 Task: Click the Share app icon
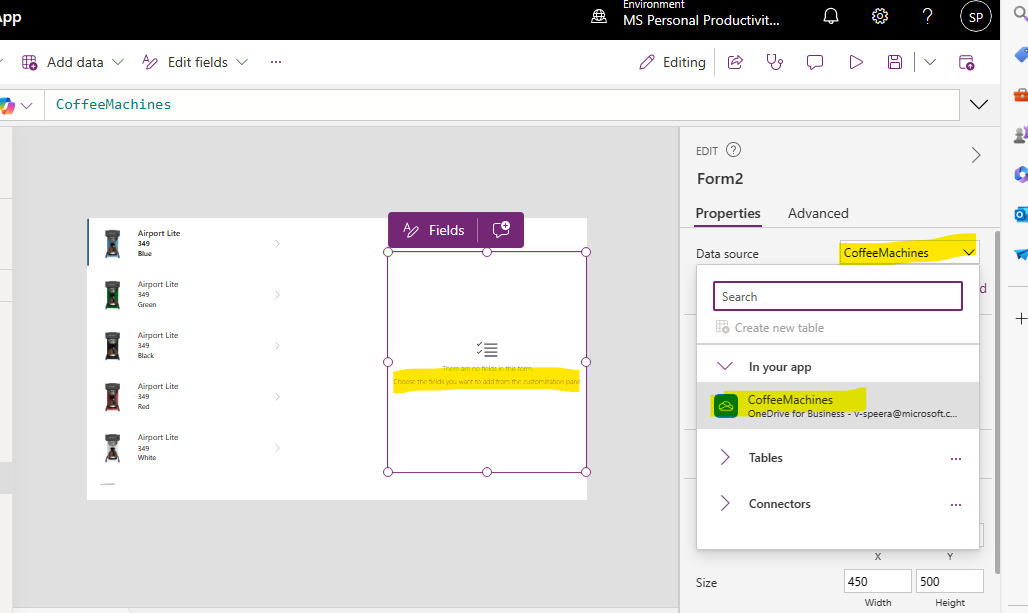pos(735,62)
